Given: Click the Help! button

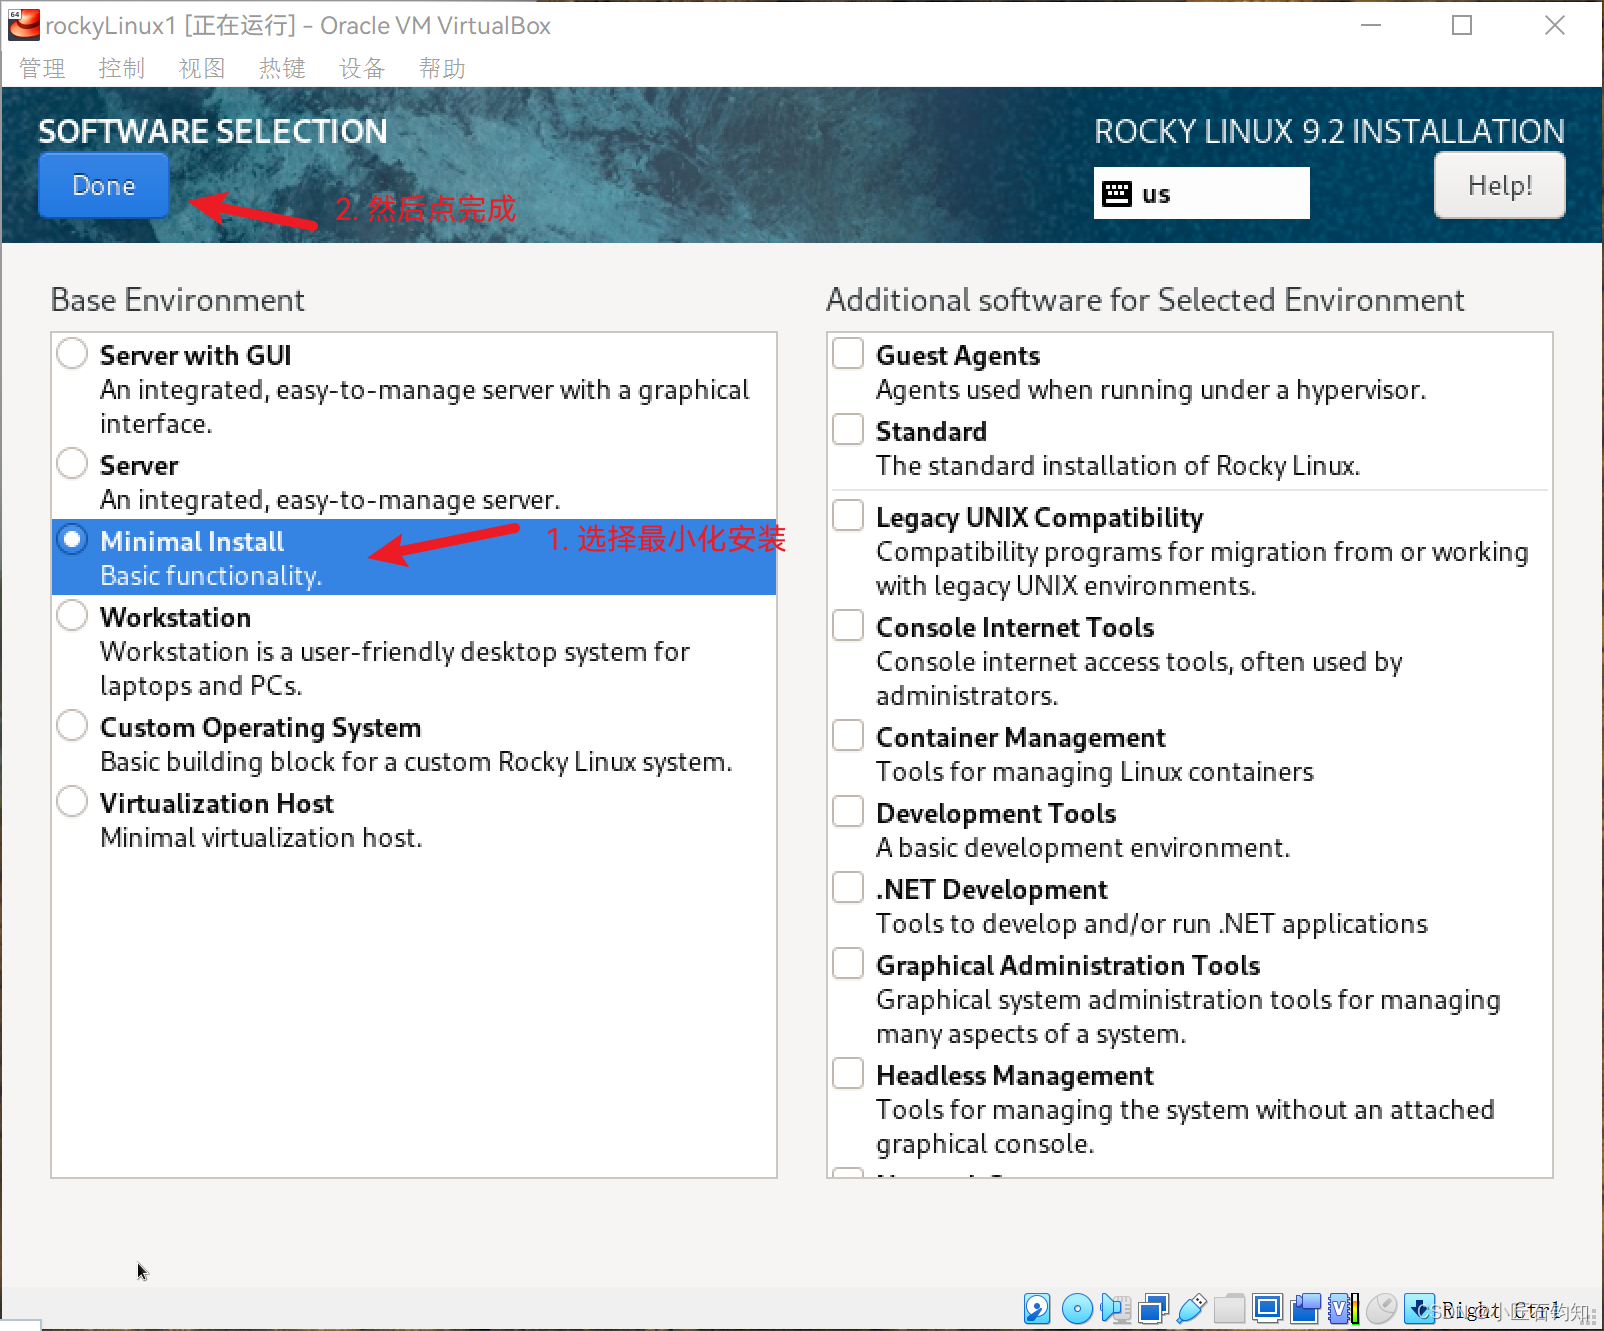Looking at the screenshot, I should coord(1500,186).
